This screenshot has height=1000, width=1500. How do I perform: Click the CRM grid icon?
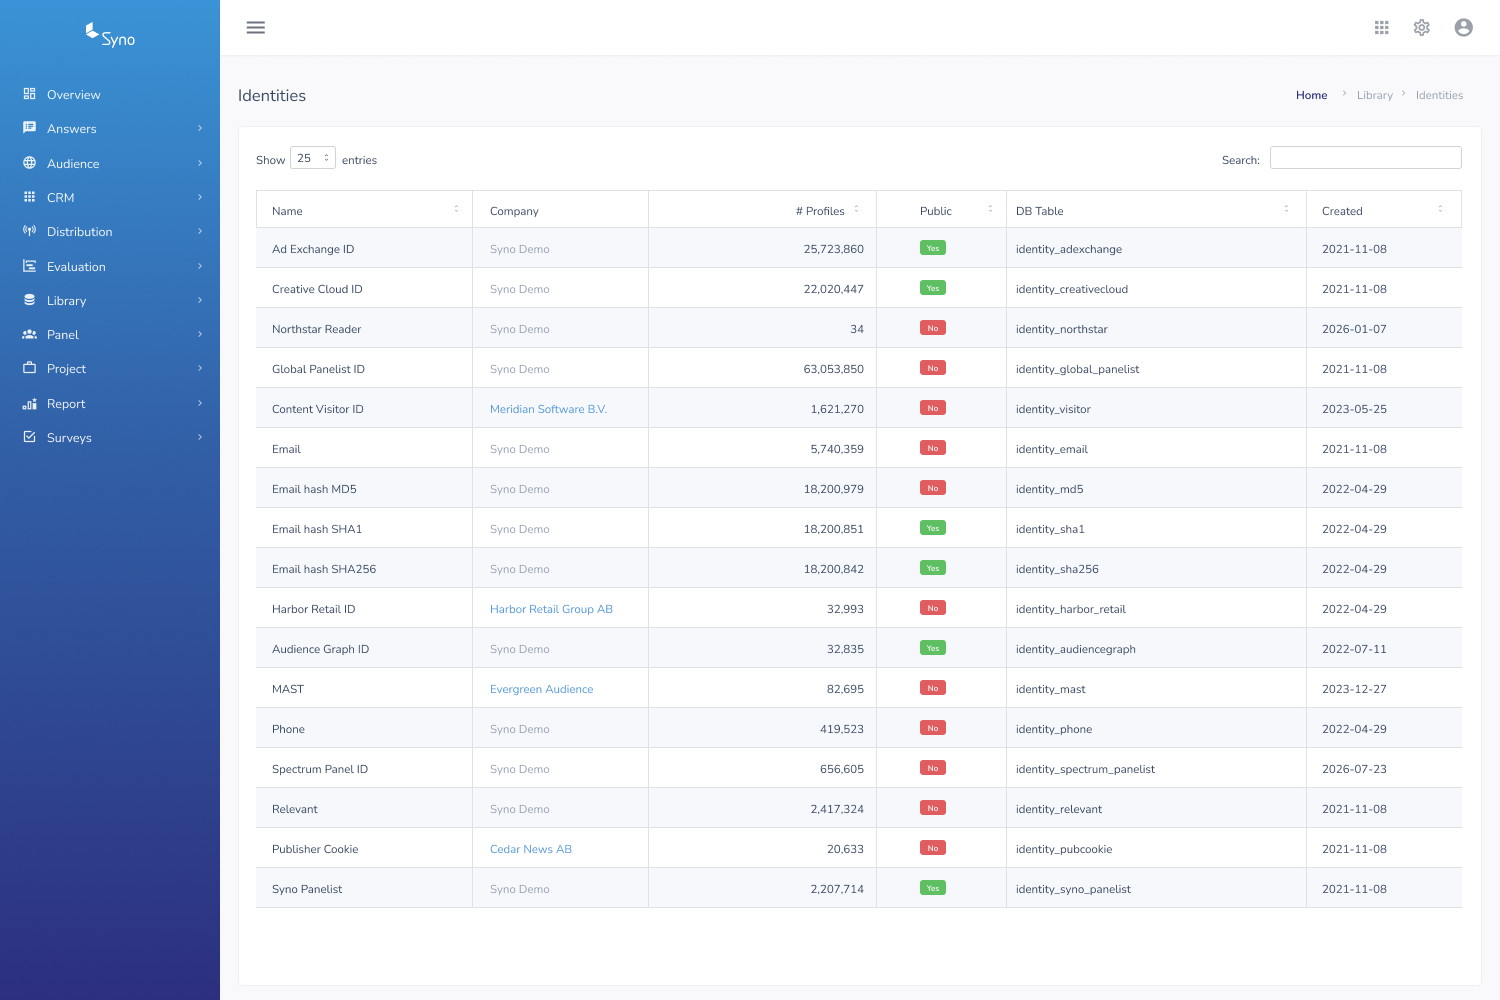click(x=30, y=197)
